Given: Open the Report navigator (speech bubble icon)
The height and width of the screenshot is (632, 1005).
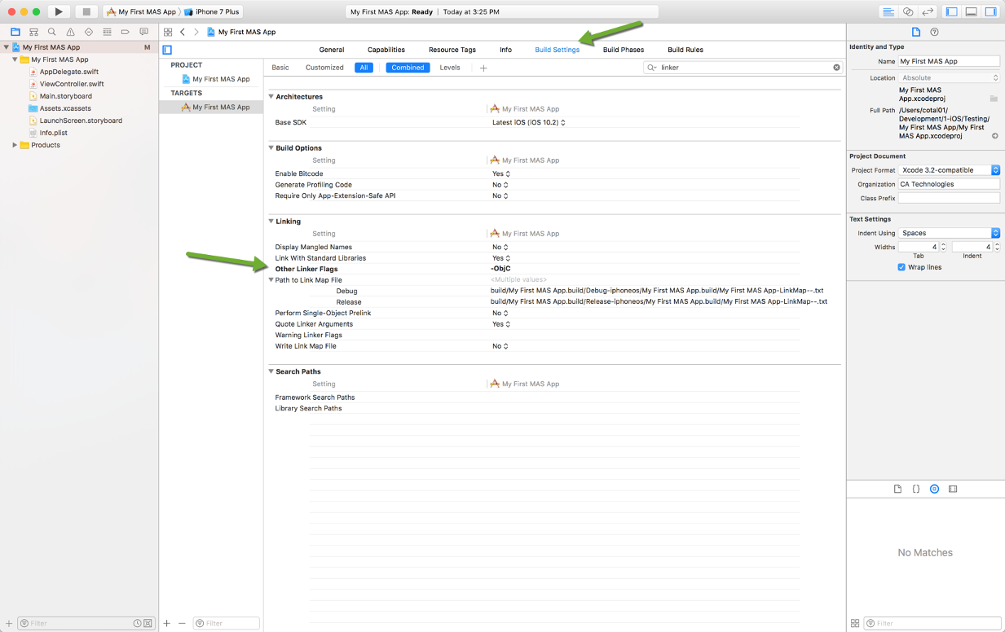Looking at the screenshot, I should tap(144, 31).
